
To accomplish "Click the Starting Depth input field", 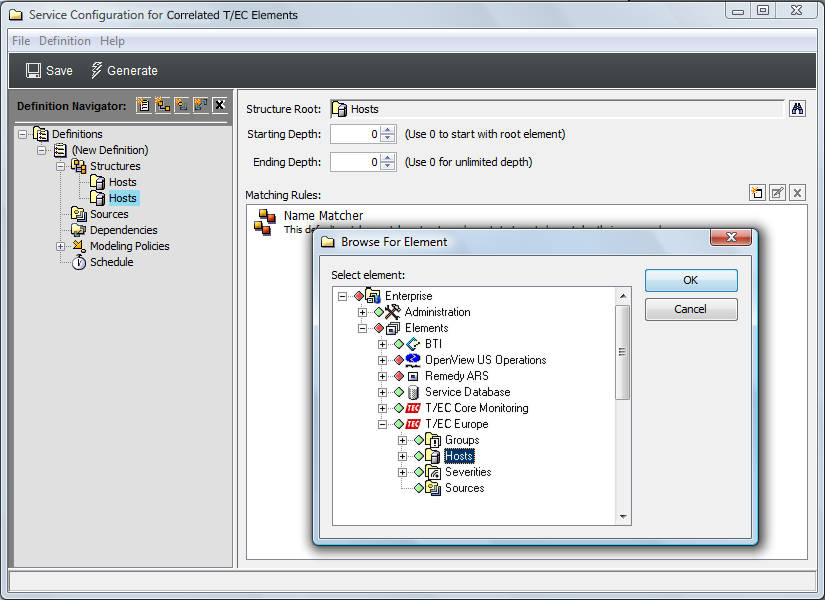I will (x=355, y=134).
